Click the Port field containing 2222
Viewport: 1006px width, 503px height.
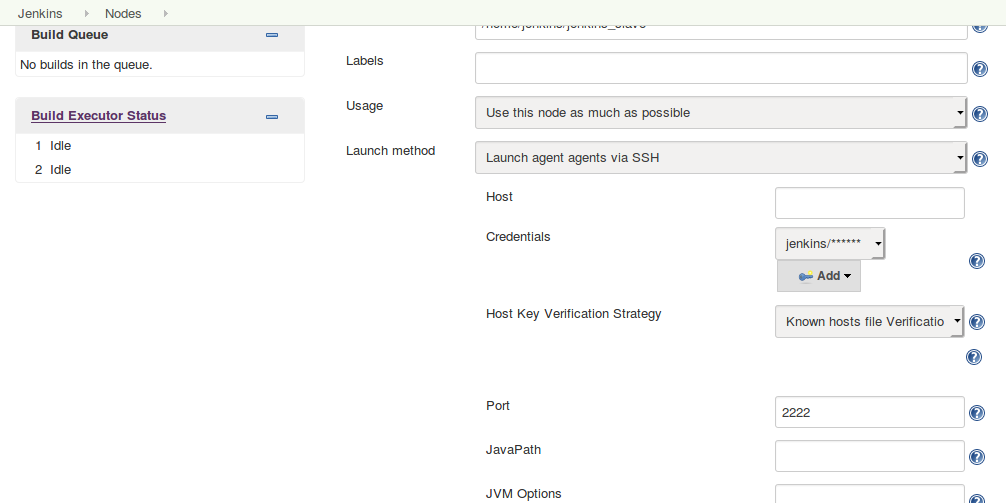(x=870, y=412)
